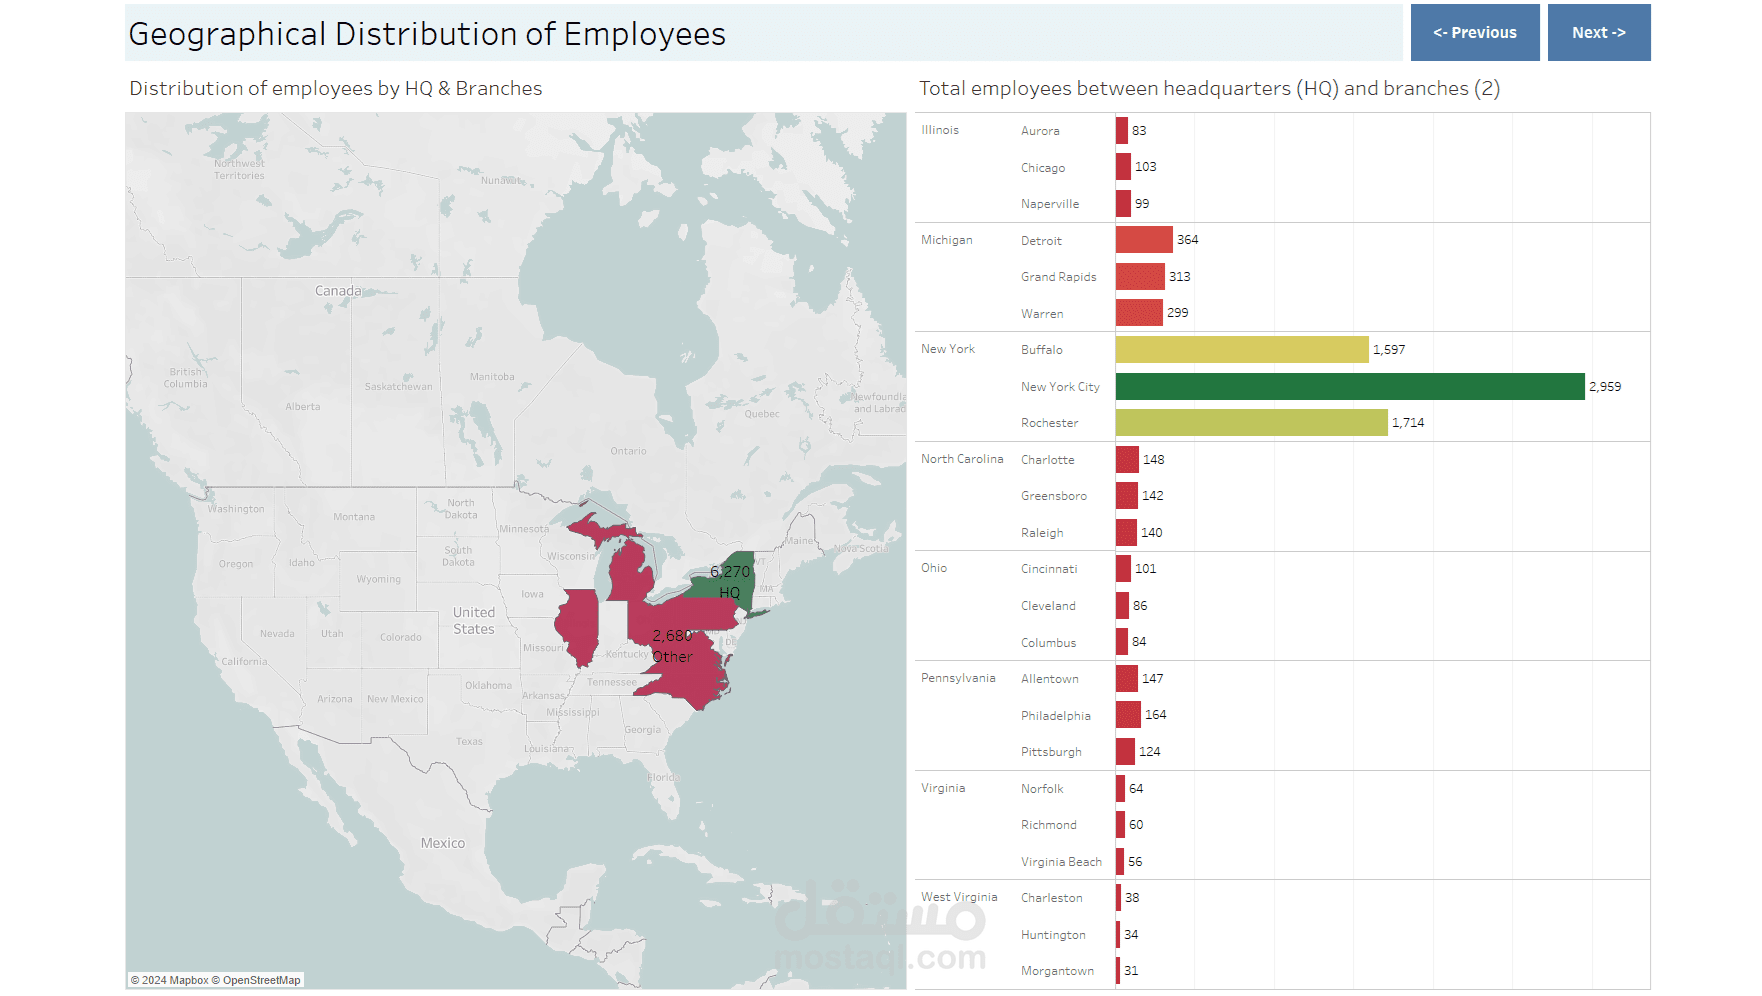Select the Buffalo yellow bar
This screenshot has height=996, width=1762.
tap(1242, 349)
